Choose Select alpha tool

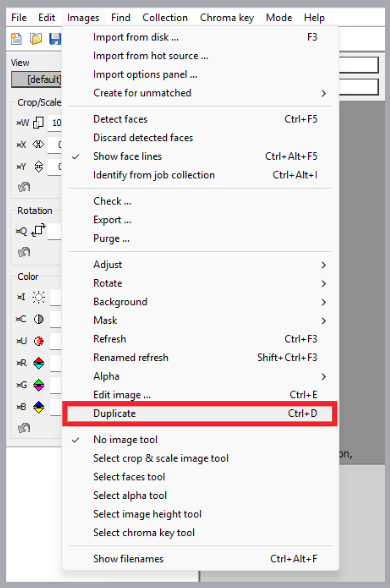[x=200, y=495]
